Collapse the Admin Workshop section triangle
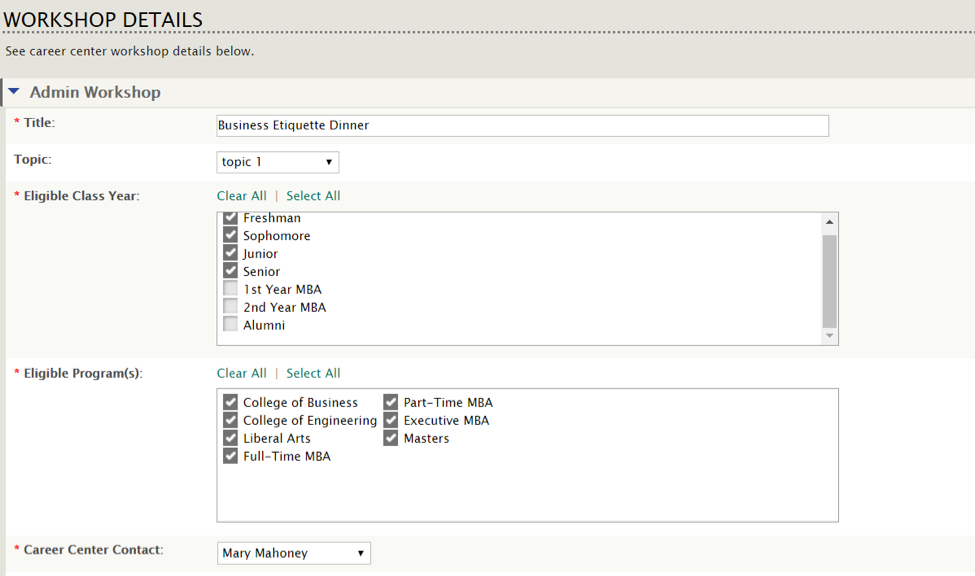The height and width of the screenshot is (576, 975). click(x=14, y=91)
